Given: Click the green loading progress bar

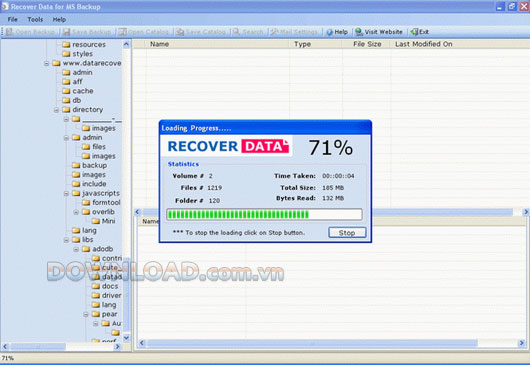Looking at the screenshot, I should click(264, 214).
